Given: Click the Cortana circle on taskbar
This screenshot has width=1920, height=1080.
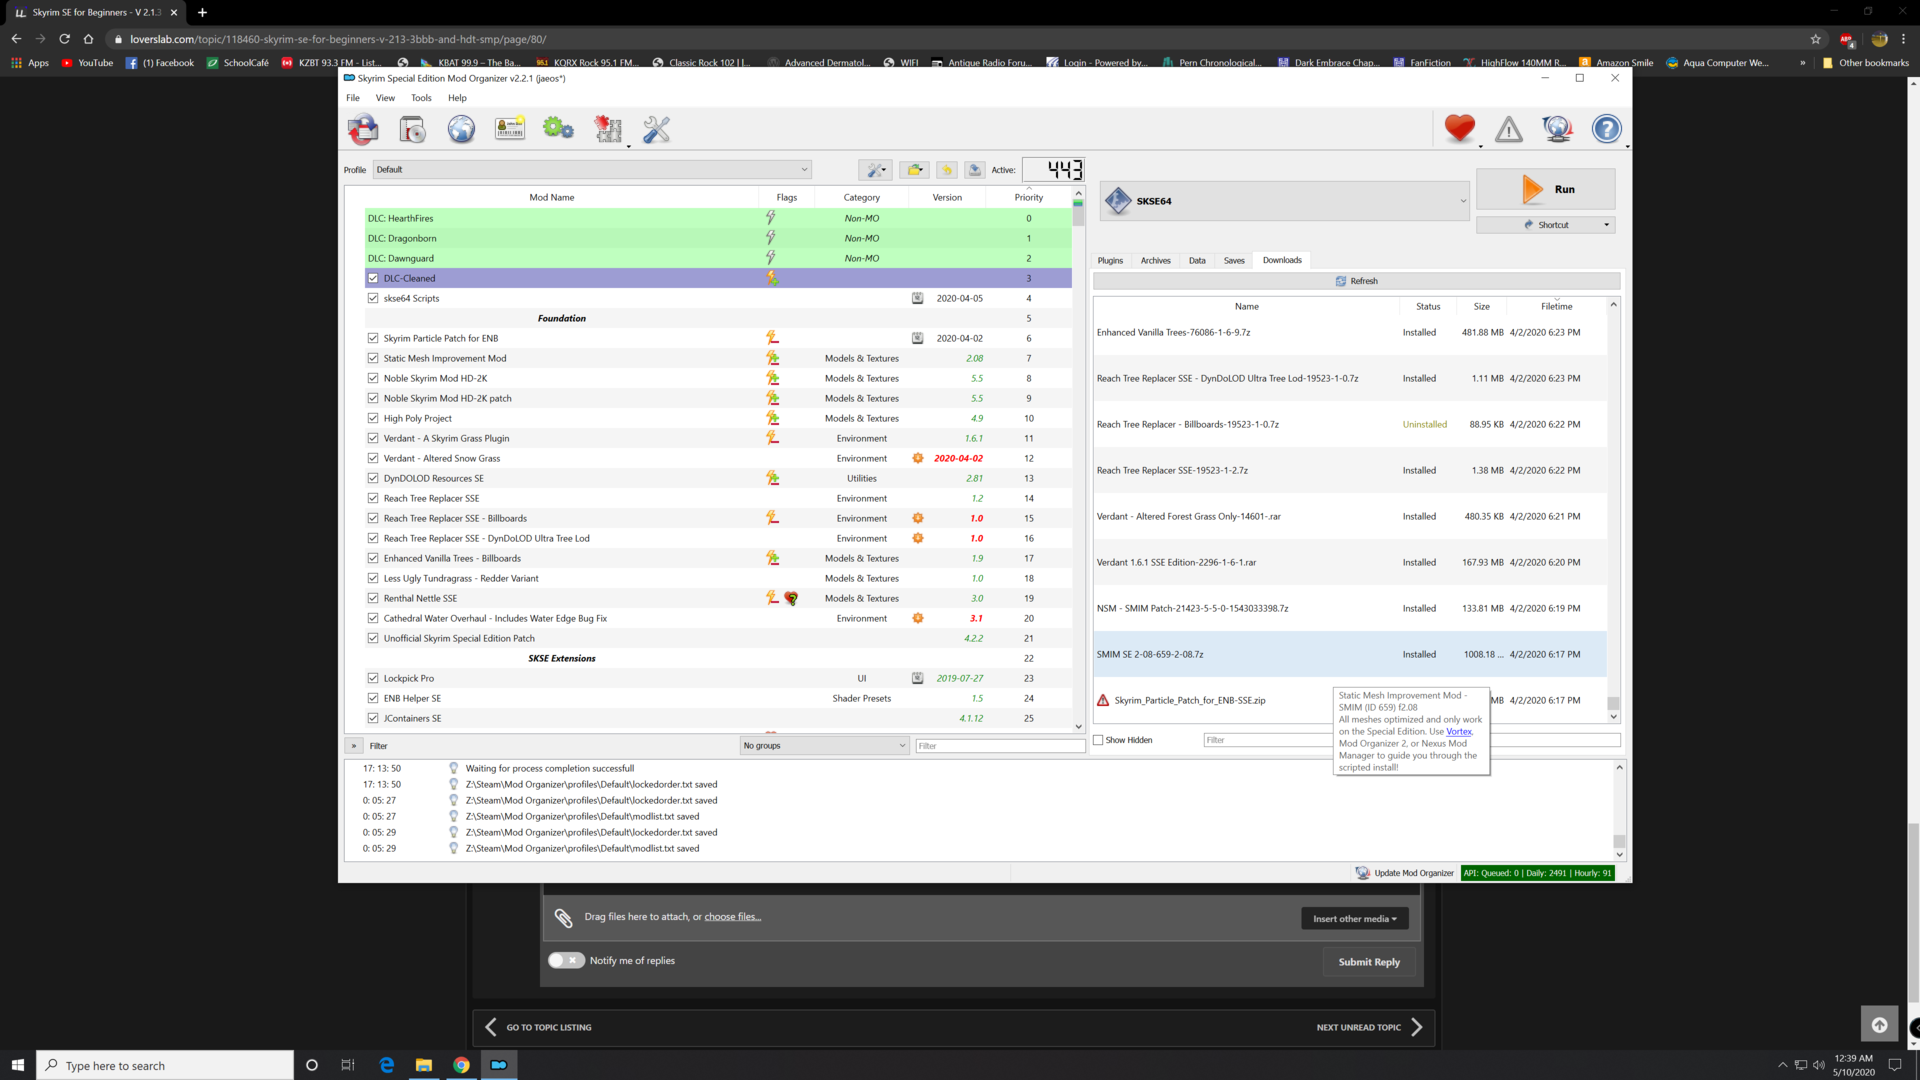Looking at the screenshot, I should (x=312, y=1065).
